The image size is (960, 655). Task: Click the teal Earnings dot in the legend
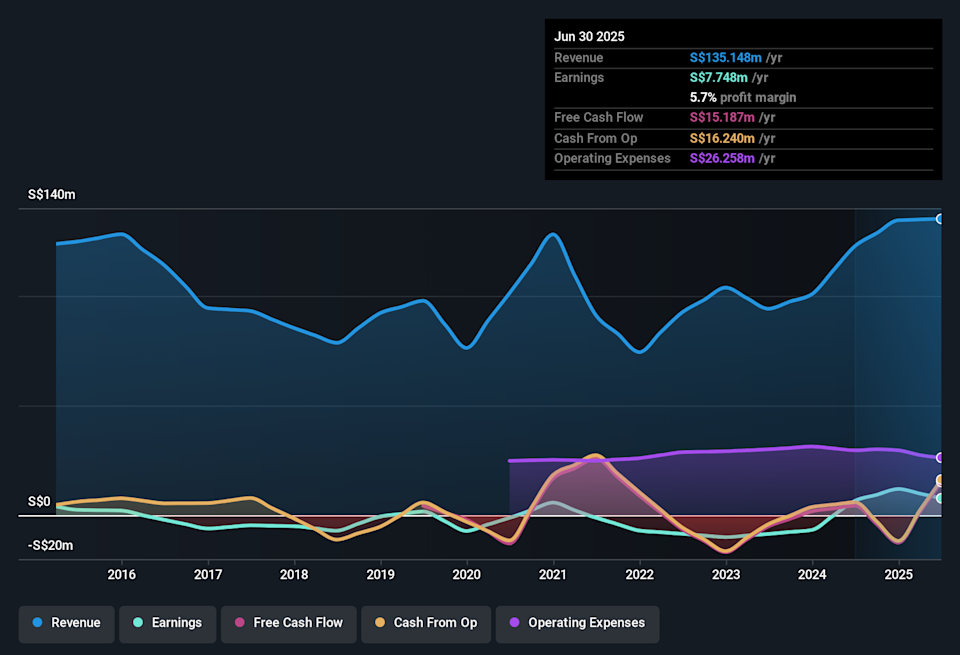(138, 624)
